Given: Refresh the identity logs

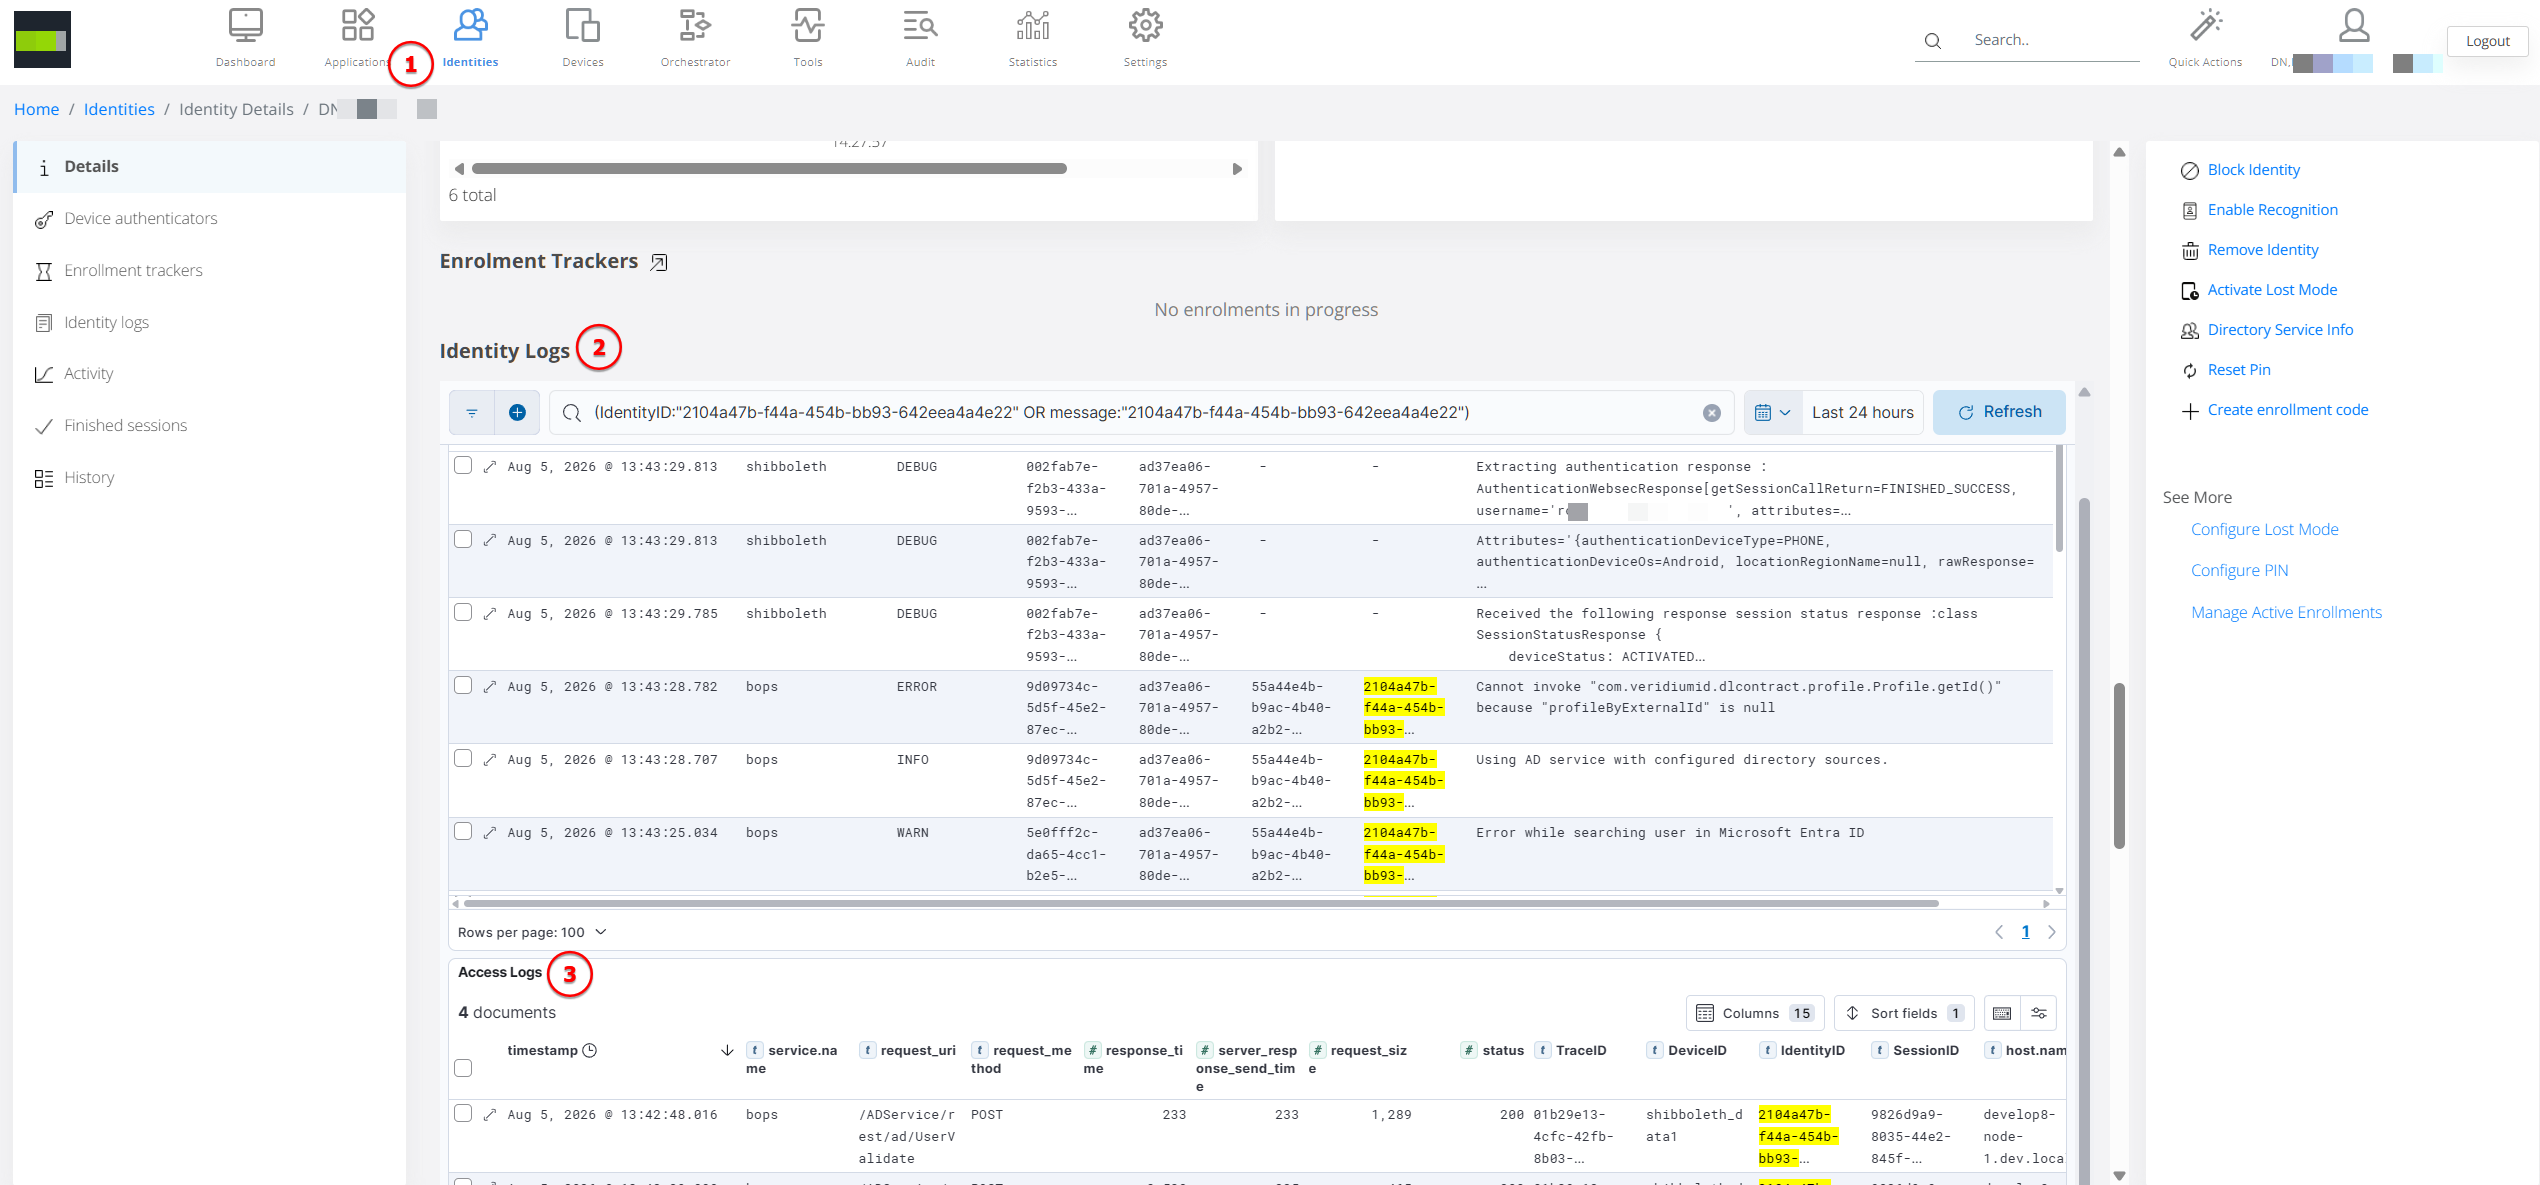Looking at the screenshot, I should point(1999,413).
